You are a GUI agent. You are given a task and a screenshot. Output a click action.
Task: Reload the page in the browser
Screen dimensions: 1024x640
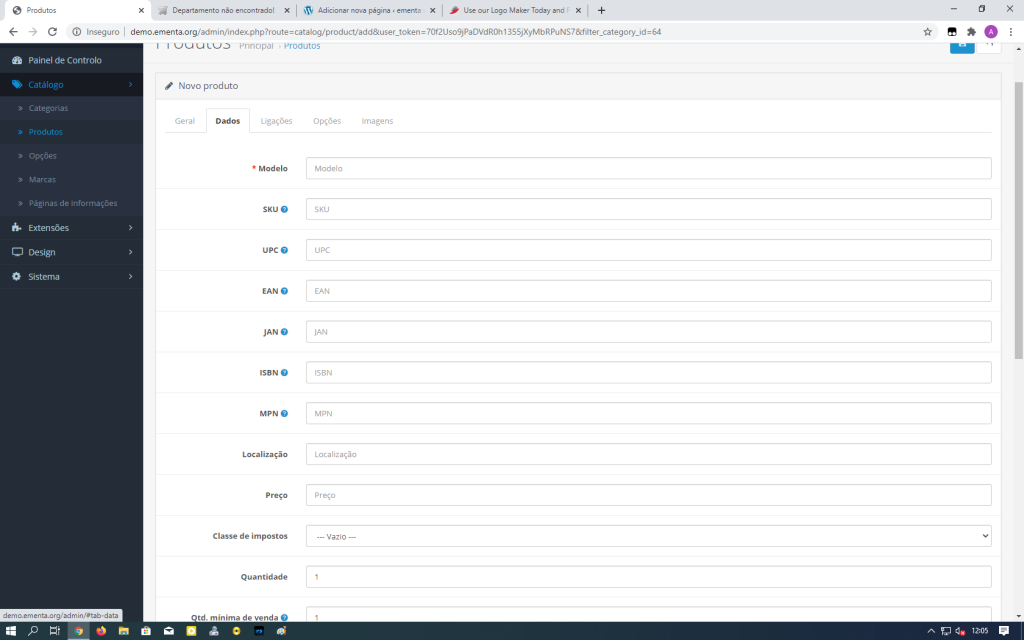click(52, 31)
